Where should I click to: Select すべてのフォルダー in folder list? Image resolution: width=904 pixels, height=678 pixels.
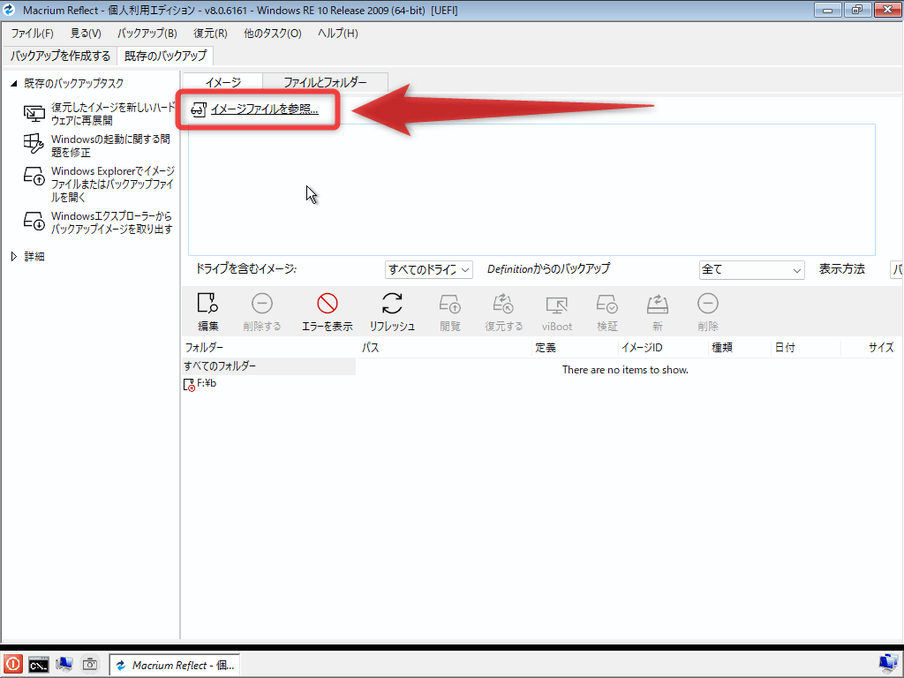269,366
